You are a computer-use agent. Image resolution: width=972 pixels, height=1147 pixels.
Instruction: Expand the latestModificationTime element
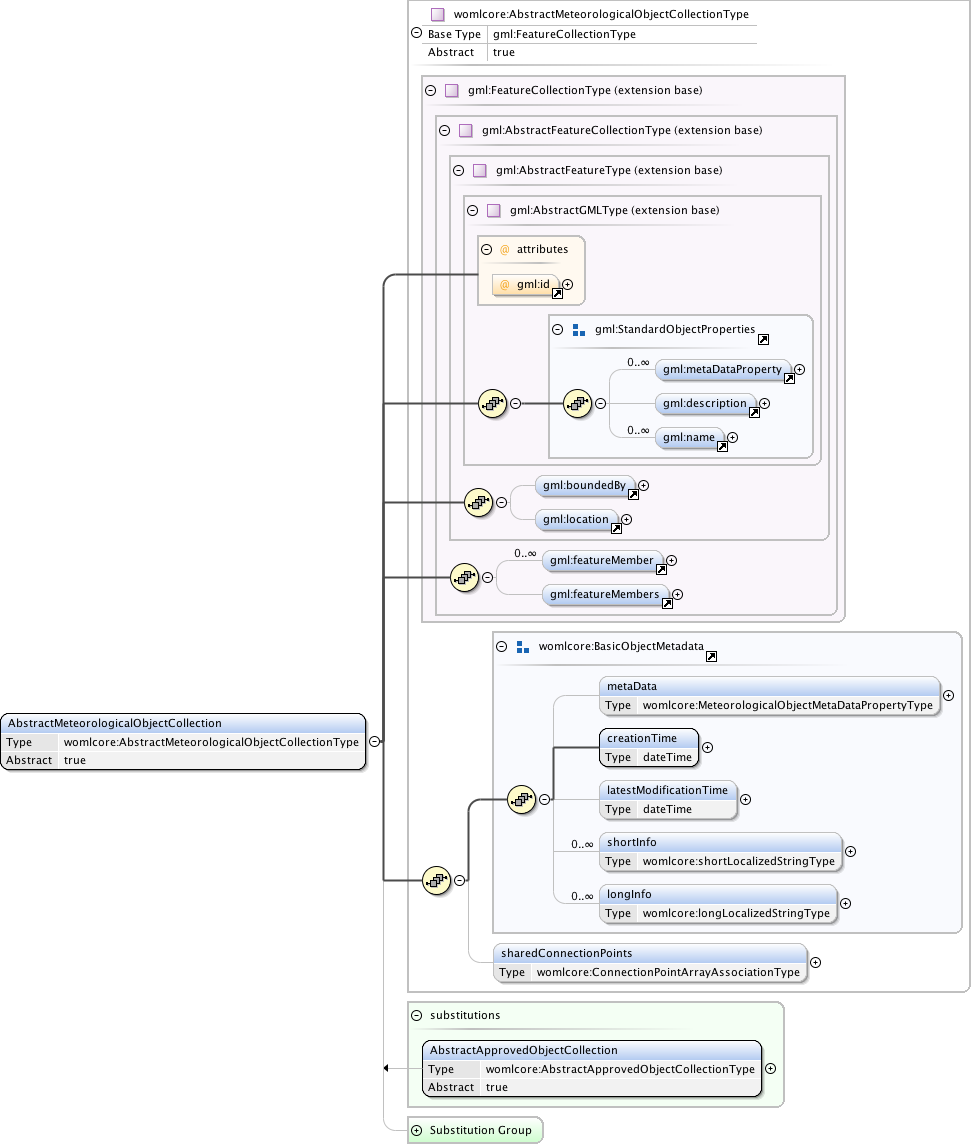tap(745, 800)
